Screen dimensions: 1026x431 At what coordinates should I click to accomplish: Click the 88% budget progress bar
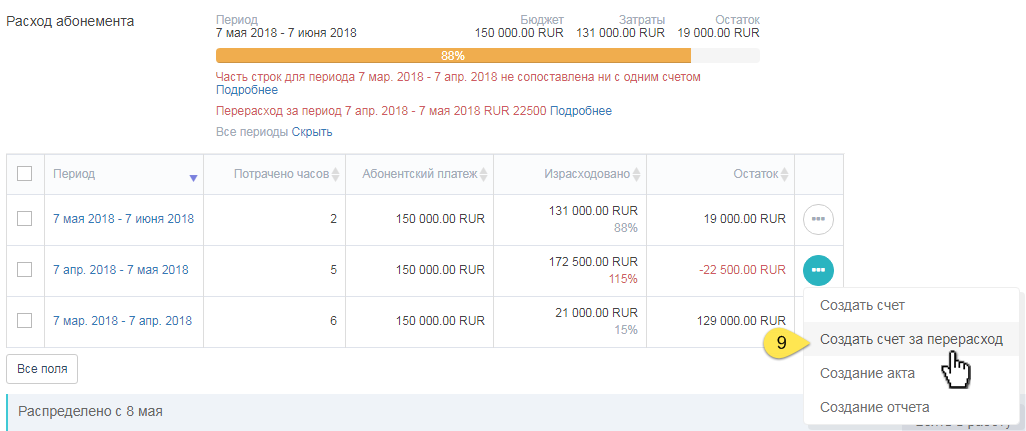[453, 56]
